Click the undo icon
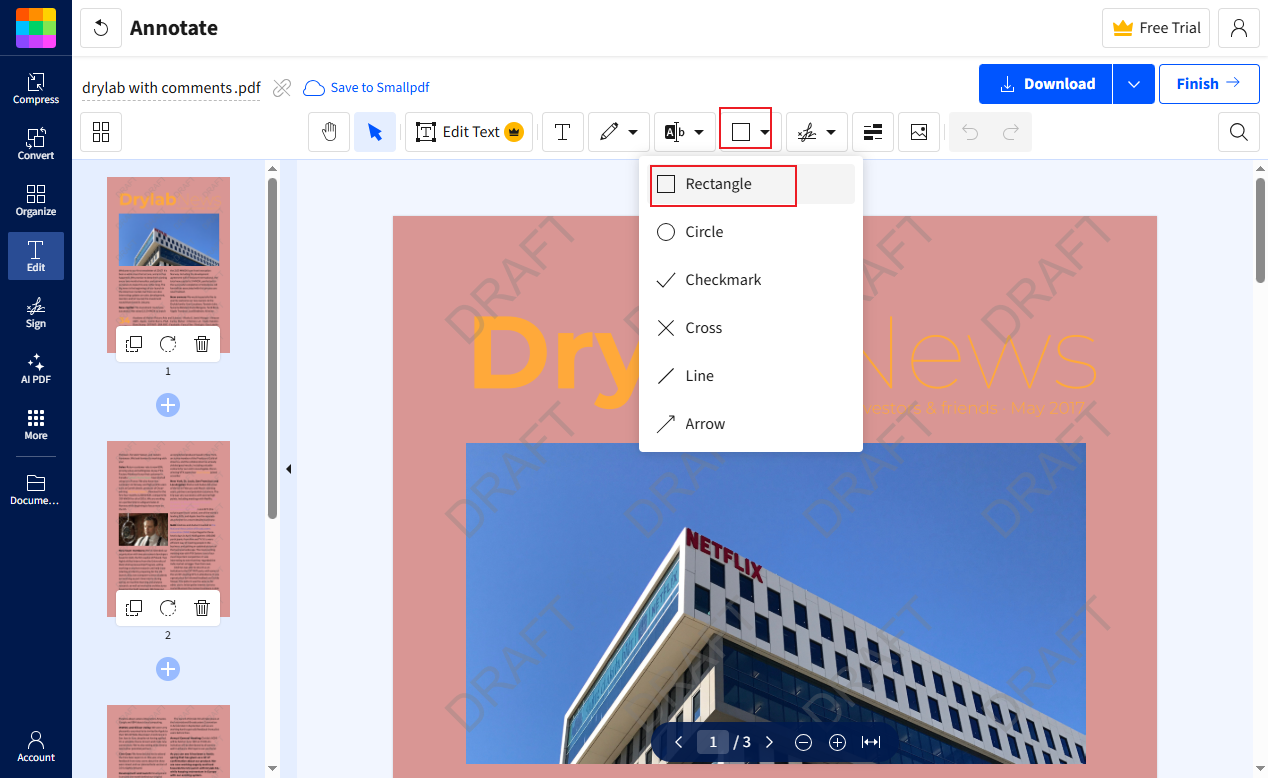 point(969,131)
